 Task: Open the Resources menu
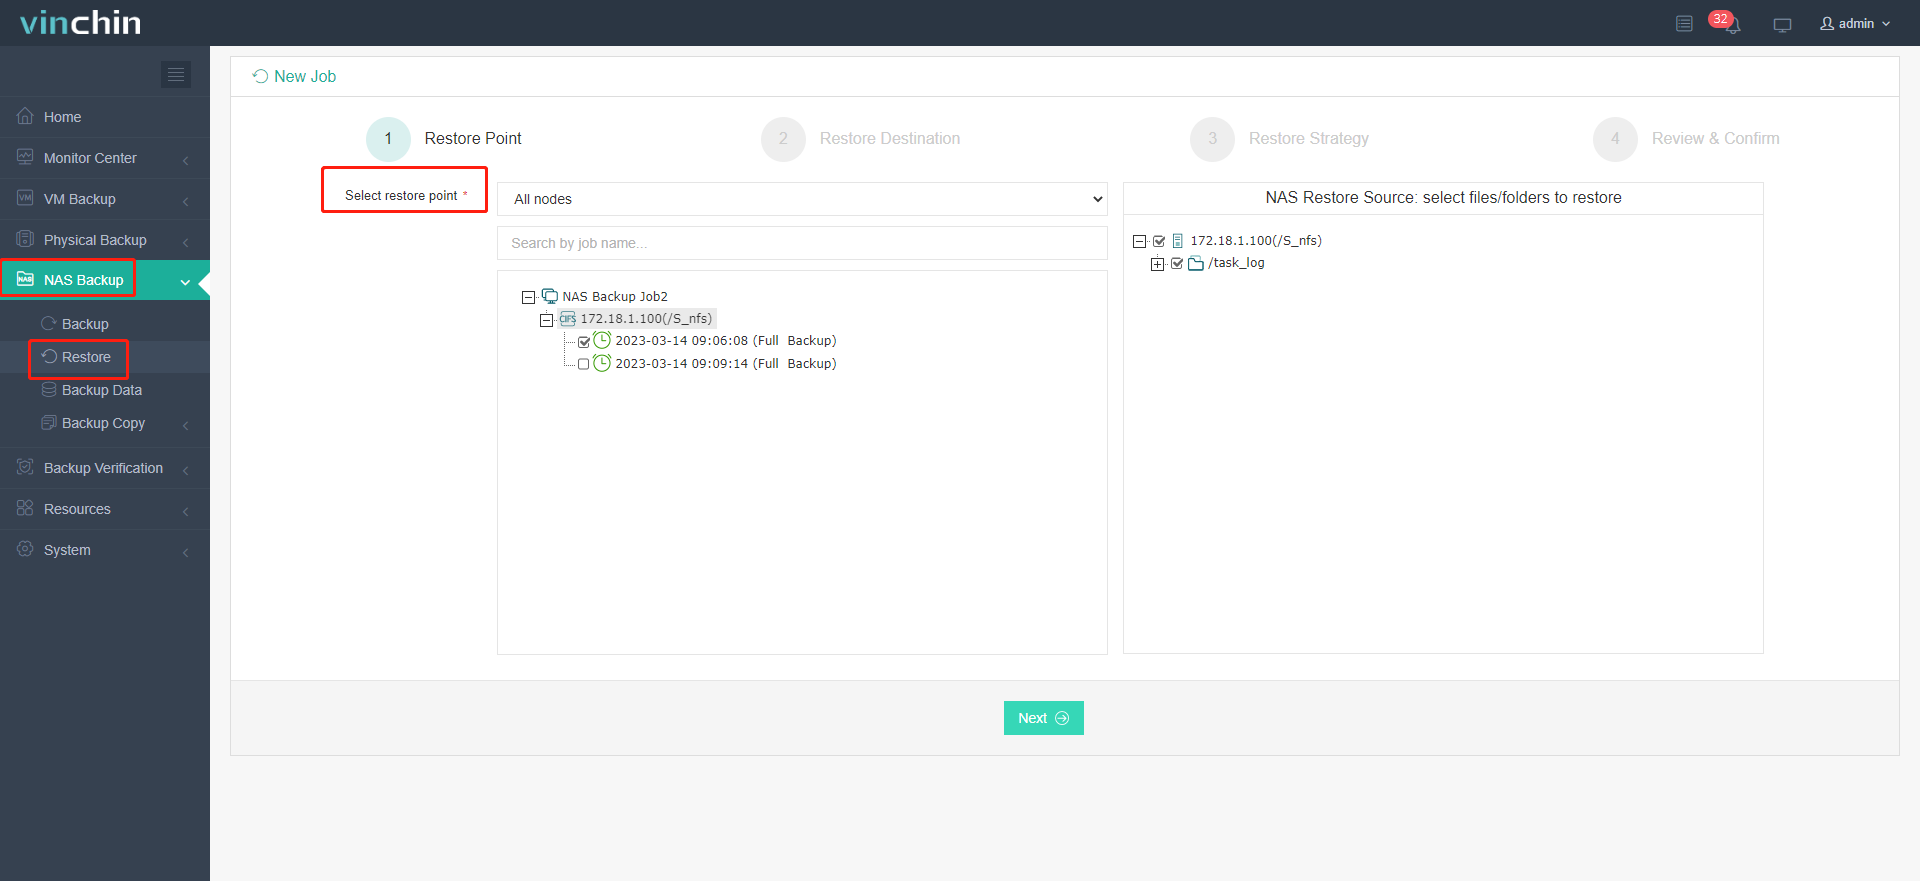click(105, 509)
